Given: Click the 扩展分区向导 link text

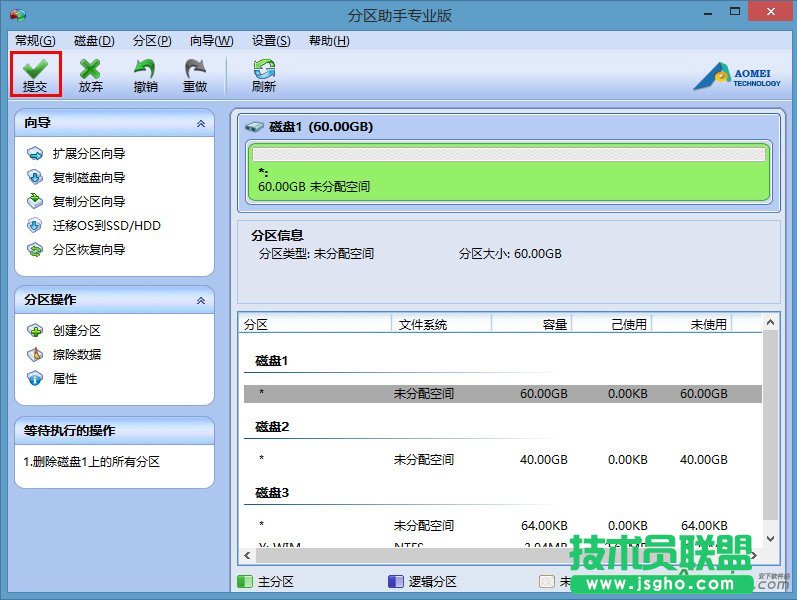Looking at the screenshot, I should pos(89,153).
